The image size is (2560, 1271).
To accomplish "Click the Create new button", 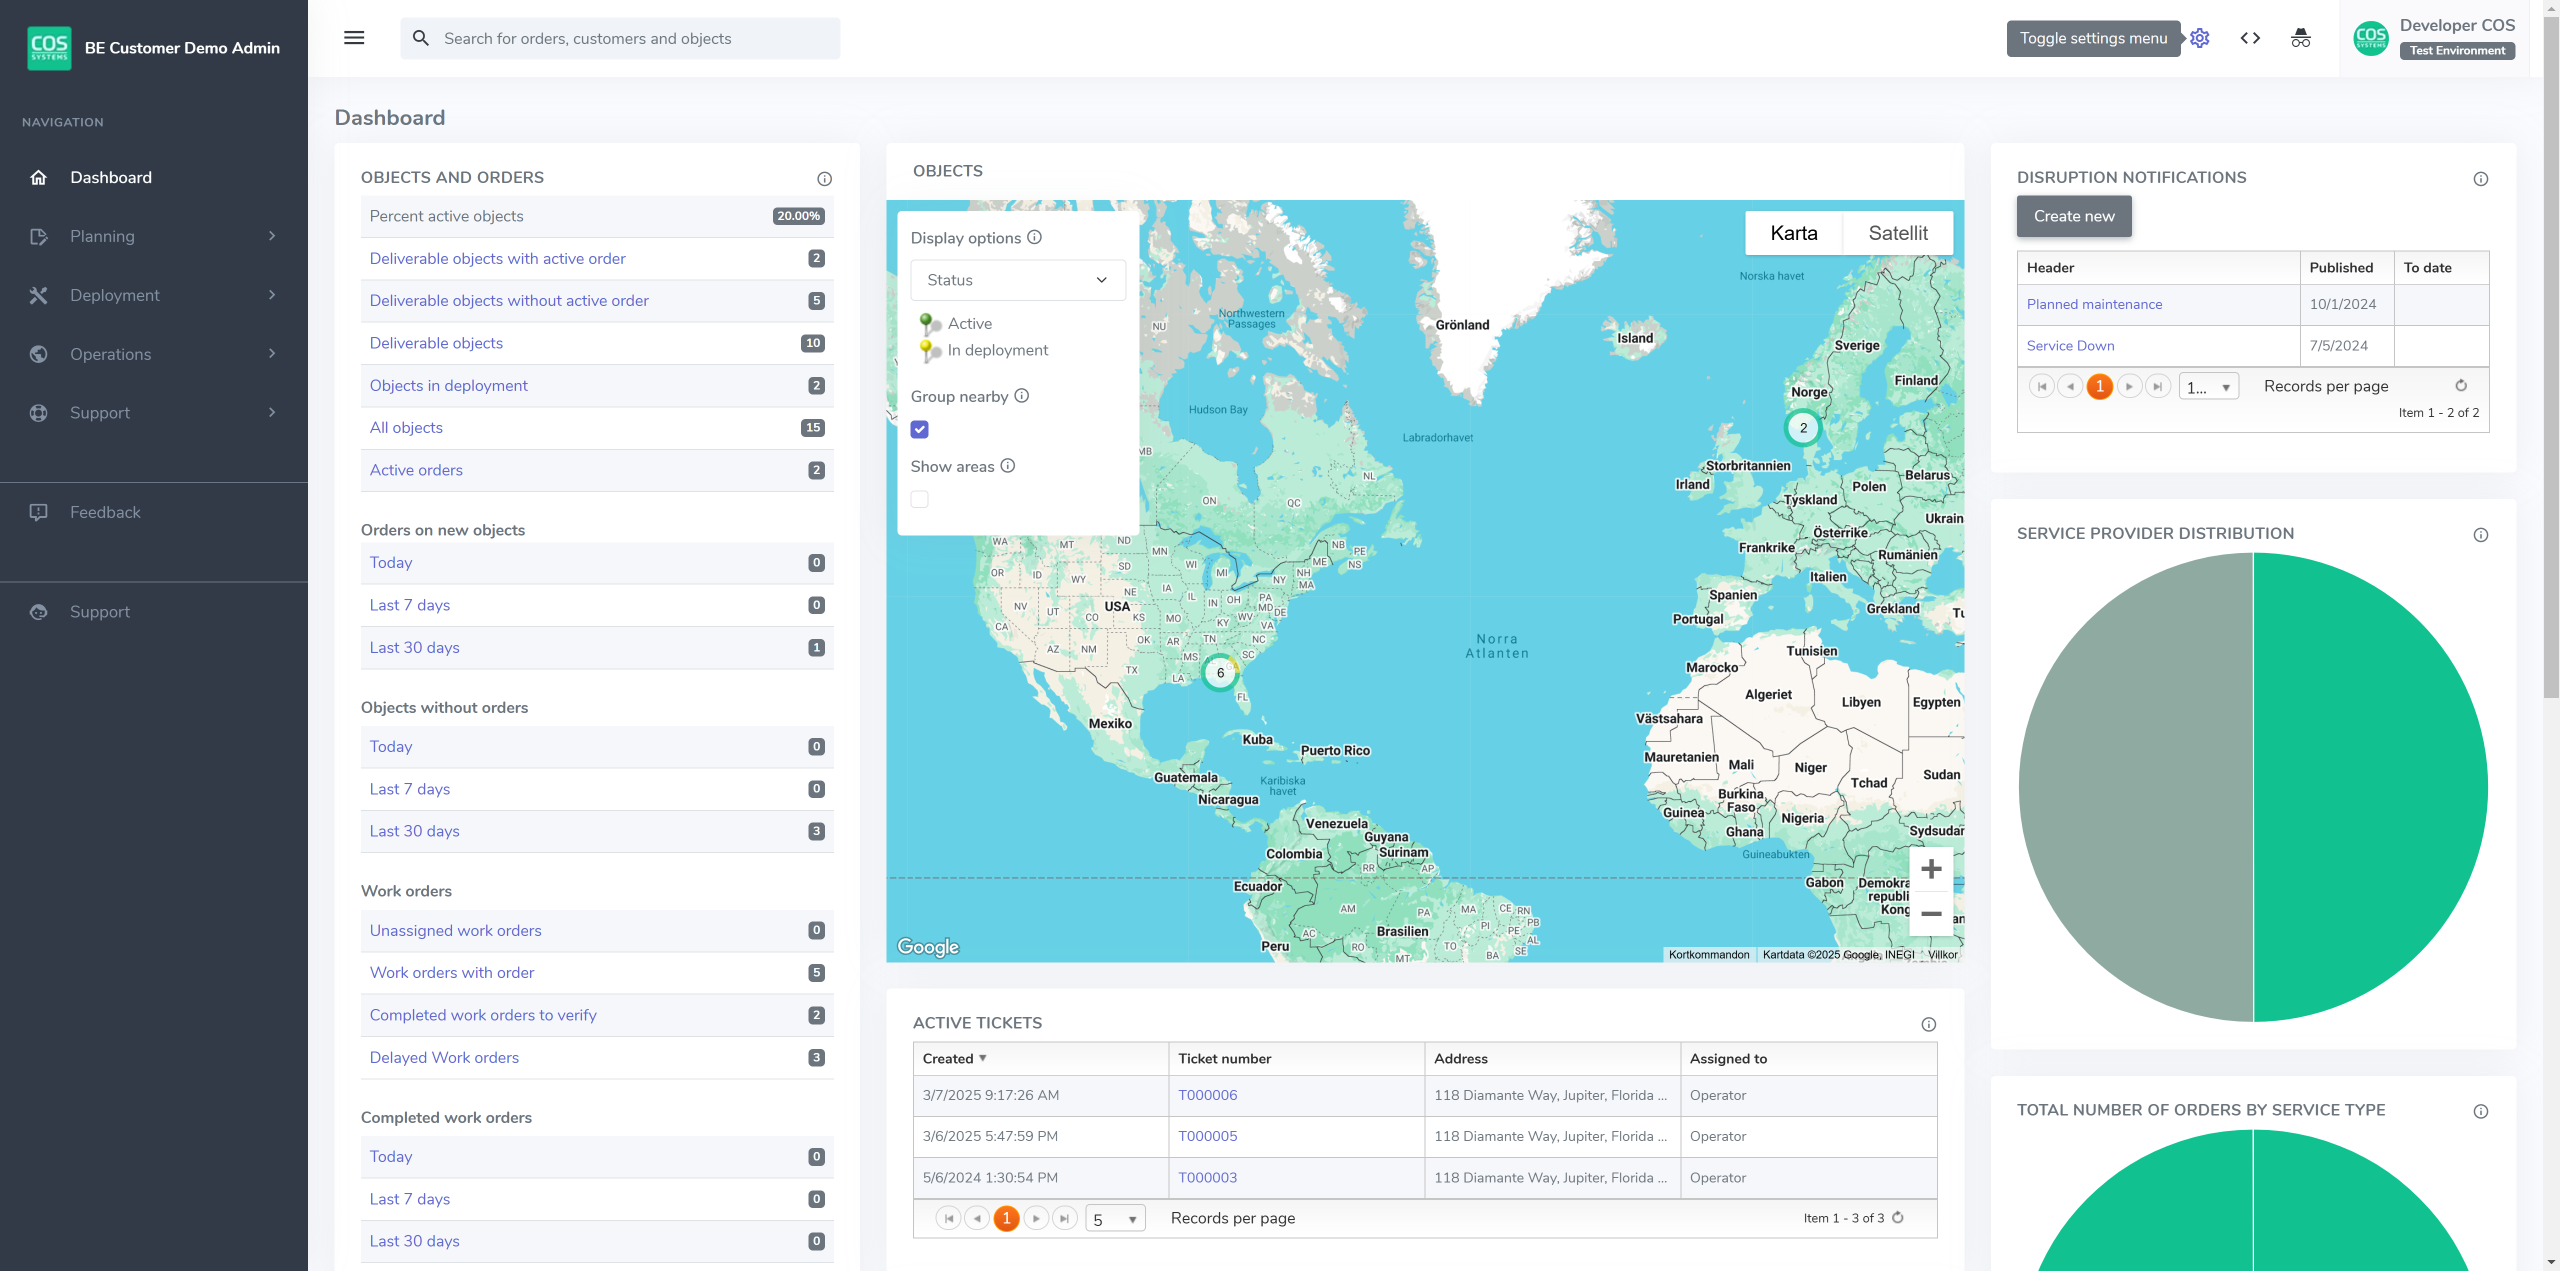I will click(2073, 216).
